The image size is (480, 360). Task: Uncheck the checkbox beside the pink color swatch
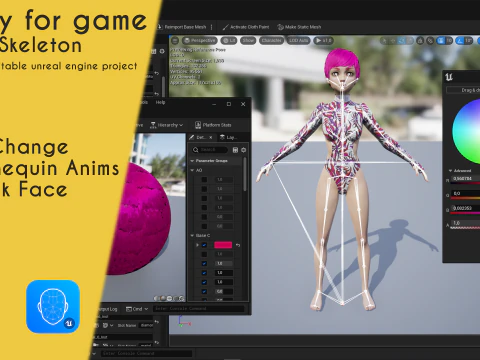(x=204, y=245)
